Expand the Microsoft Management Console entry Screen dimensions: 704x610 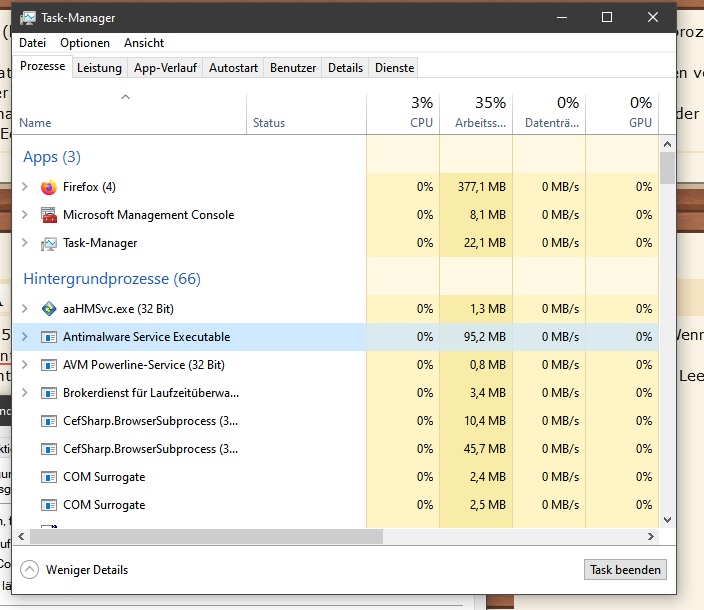(25, 215)
